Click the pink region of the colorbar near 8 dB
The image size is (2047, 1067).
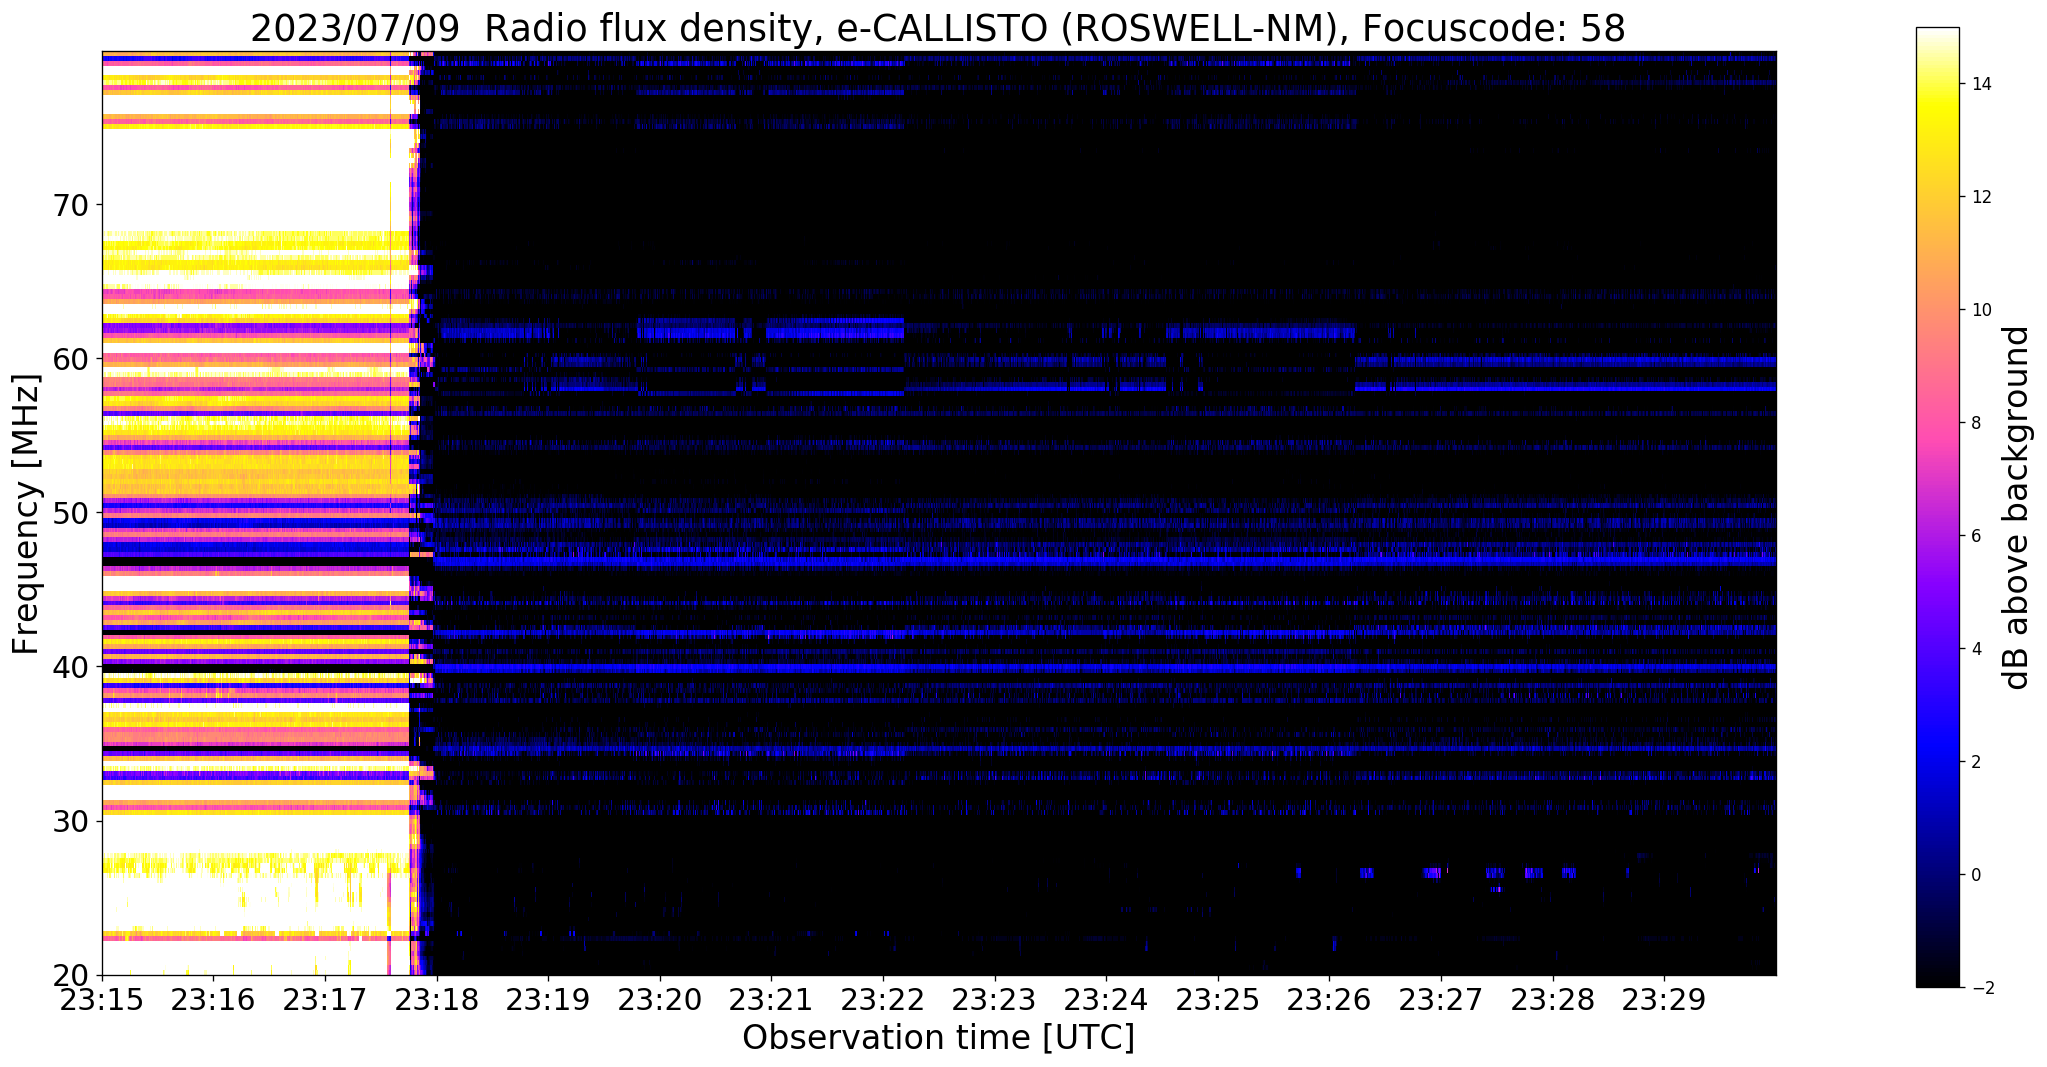(x=1937, y=423)
